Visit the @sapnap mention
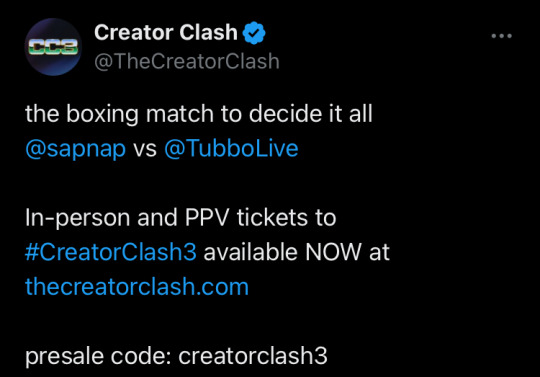Viewport: 540px width, 377px height. [x=76, y=149]
